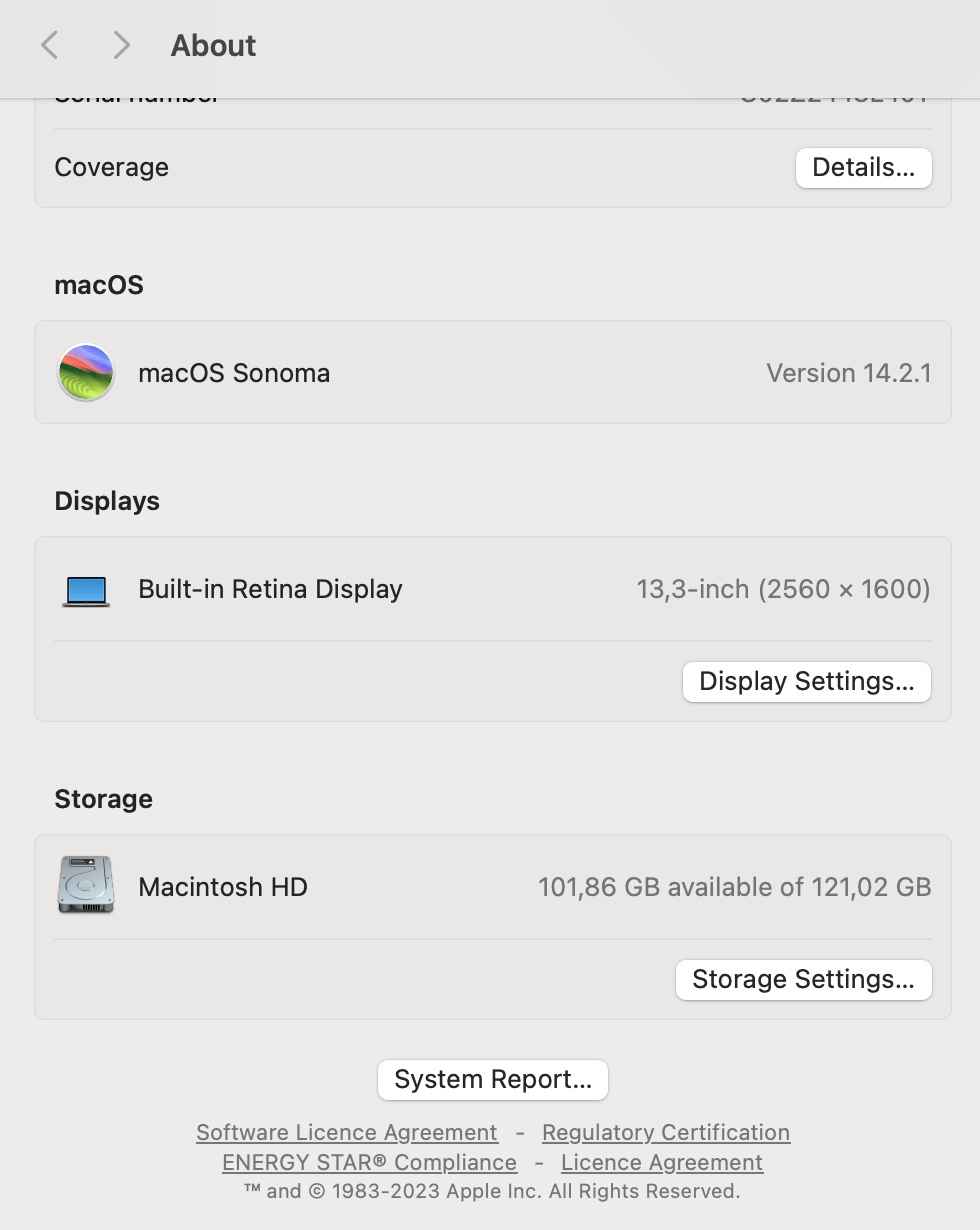Go forward using the right chevron

pyautogui.click(x=121, y=45)
